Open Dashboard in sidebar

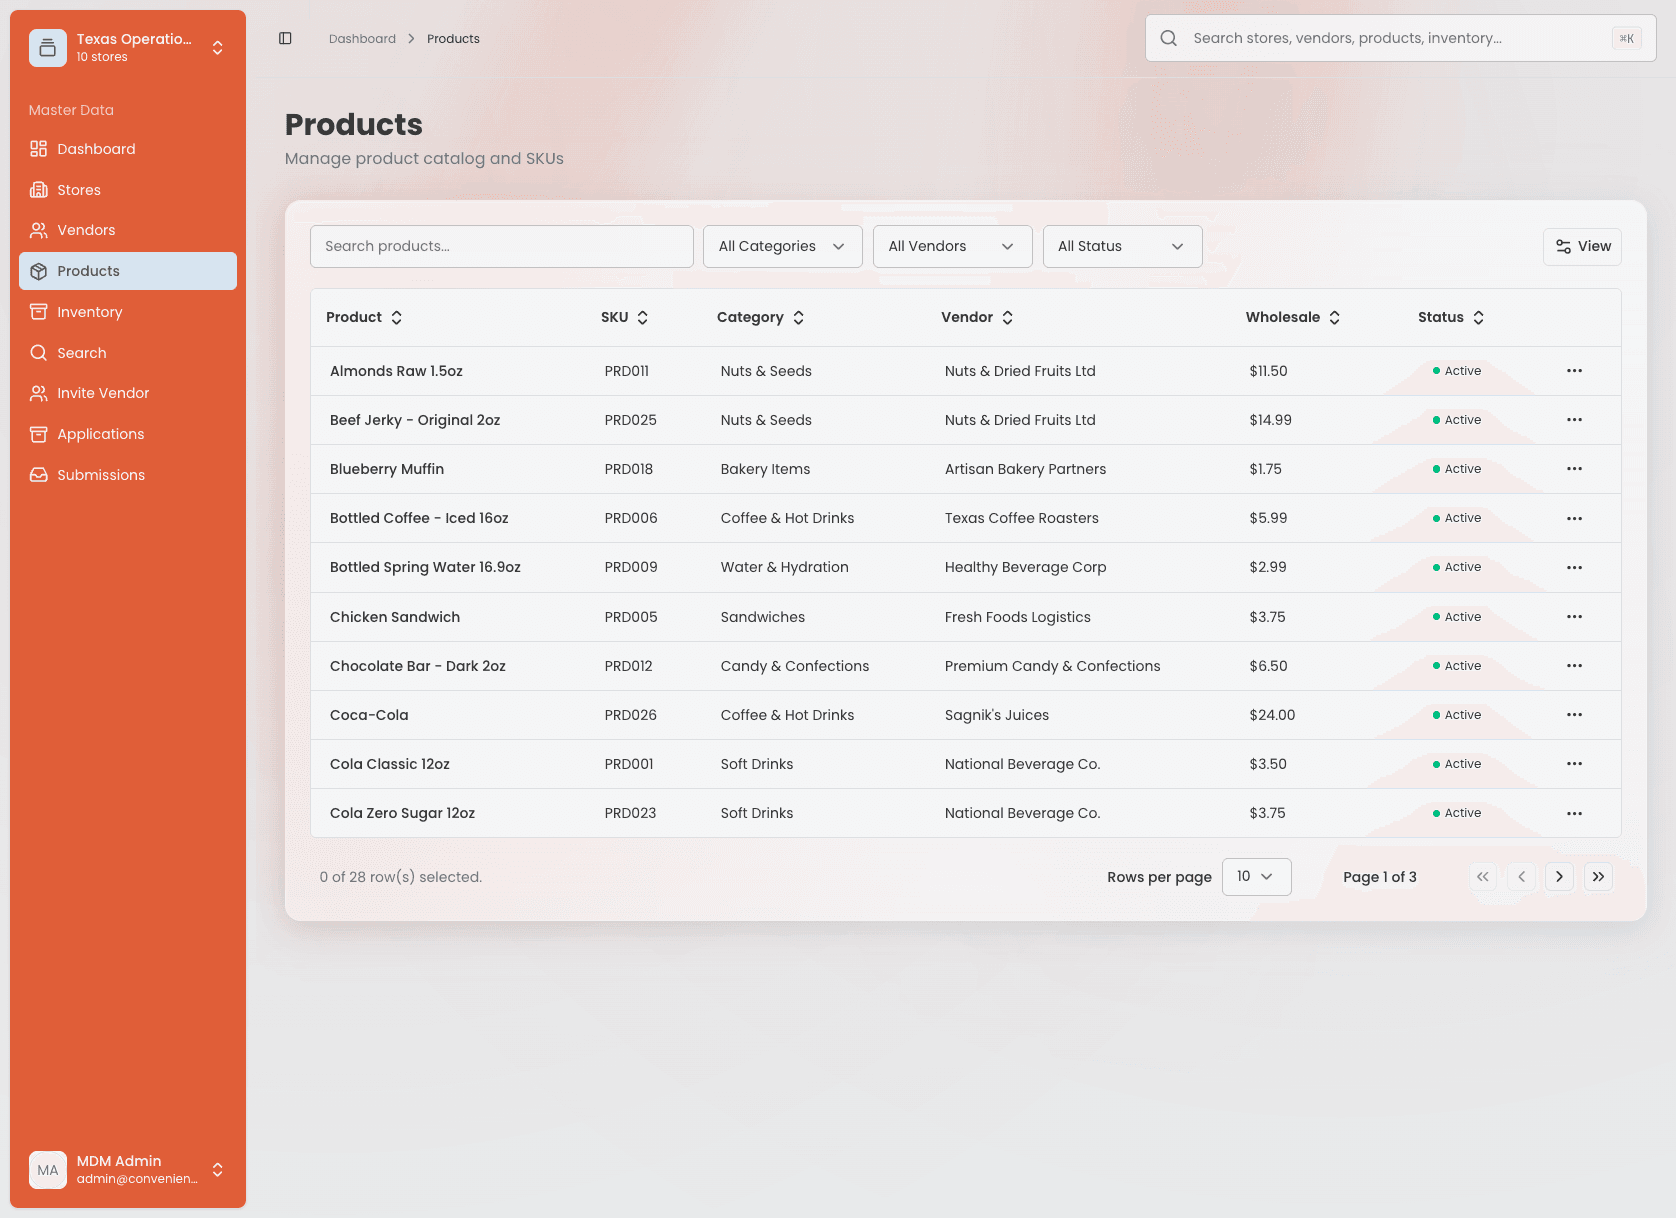[x=128, y=149]
